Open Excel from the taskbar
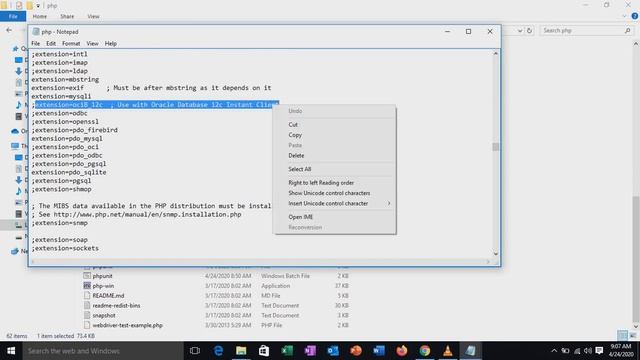This screenshot has height=360, width=640. tap(287, 351)
